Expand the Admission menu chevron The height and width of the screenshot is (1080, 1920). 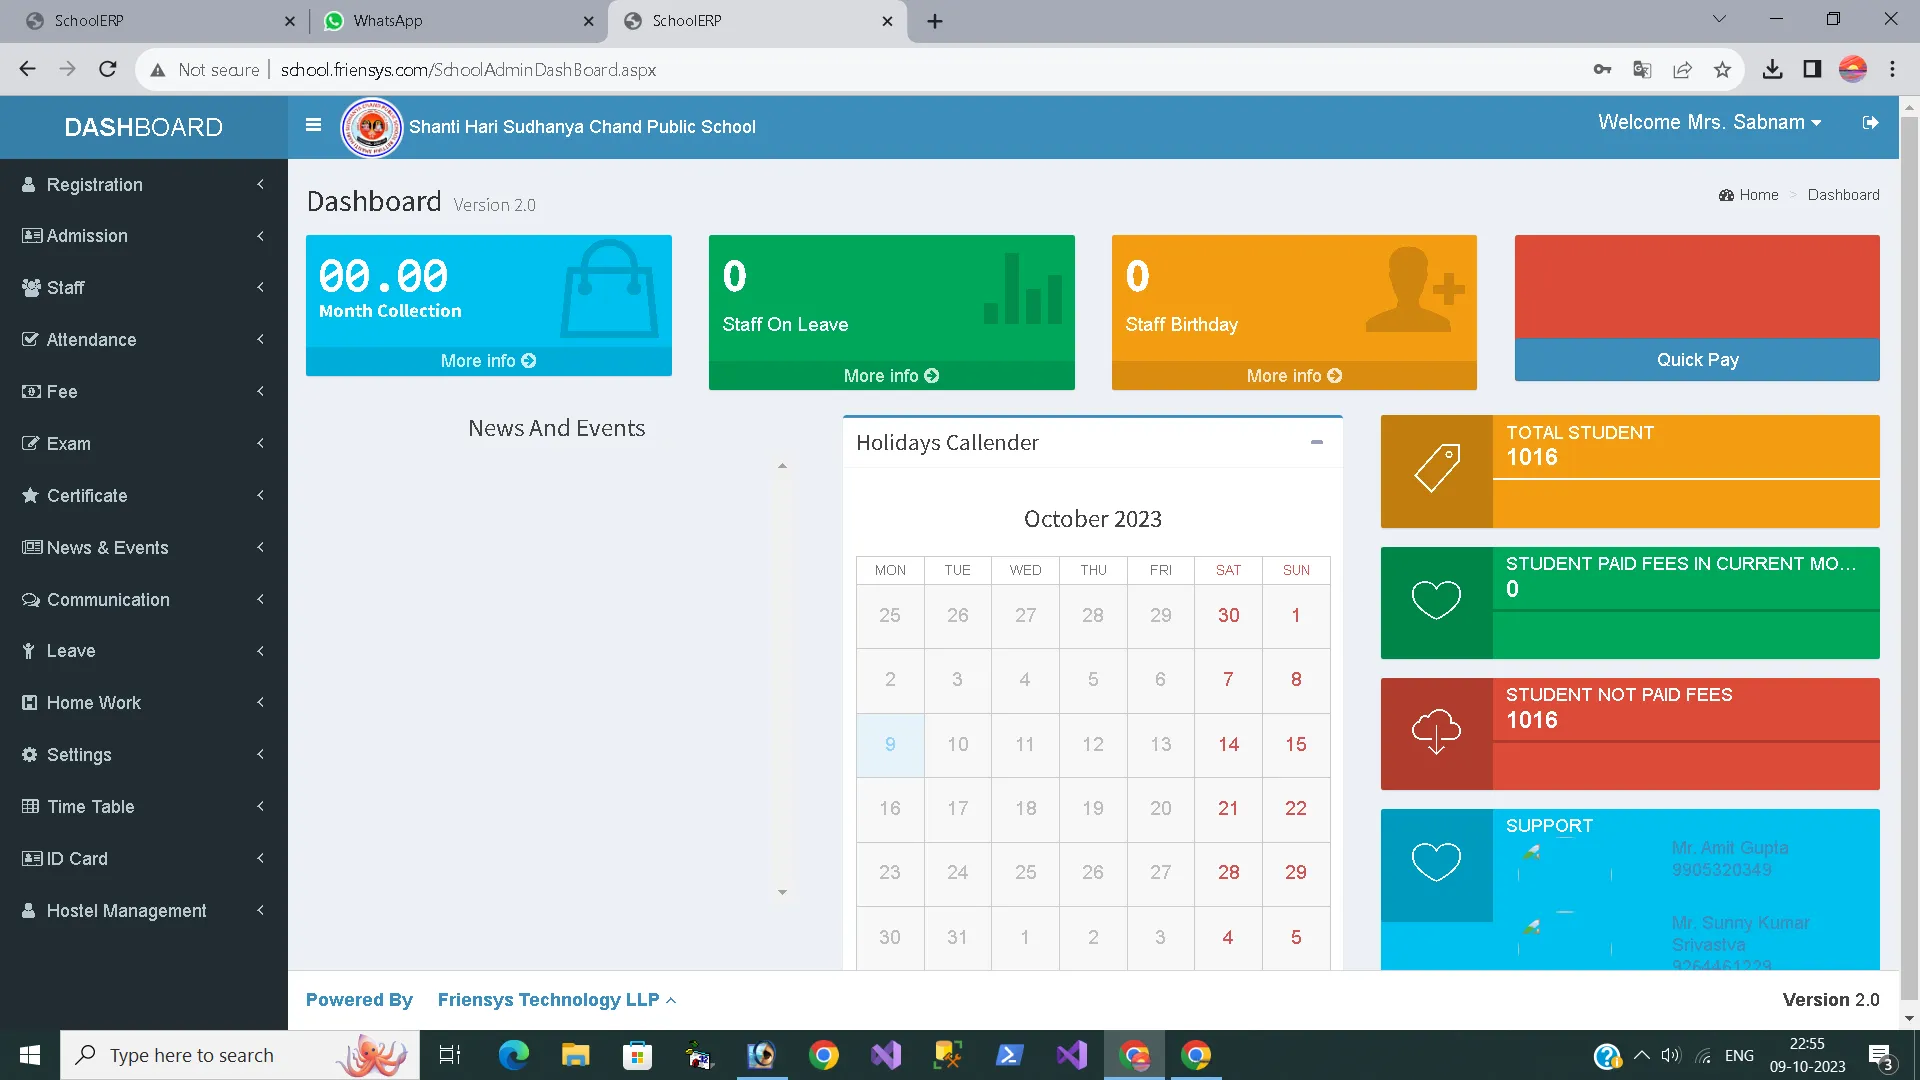click(x=260, y=236)
